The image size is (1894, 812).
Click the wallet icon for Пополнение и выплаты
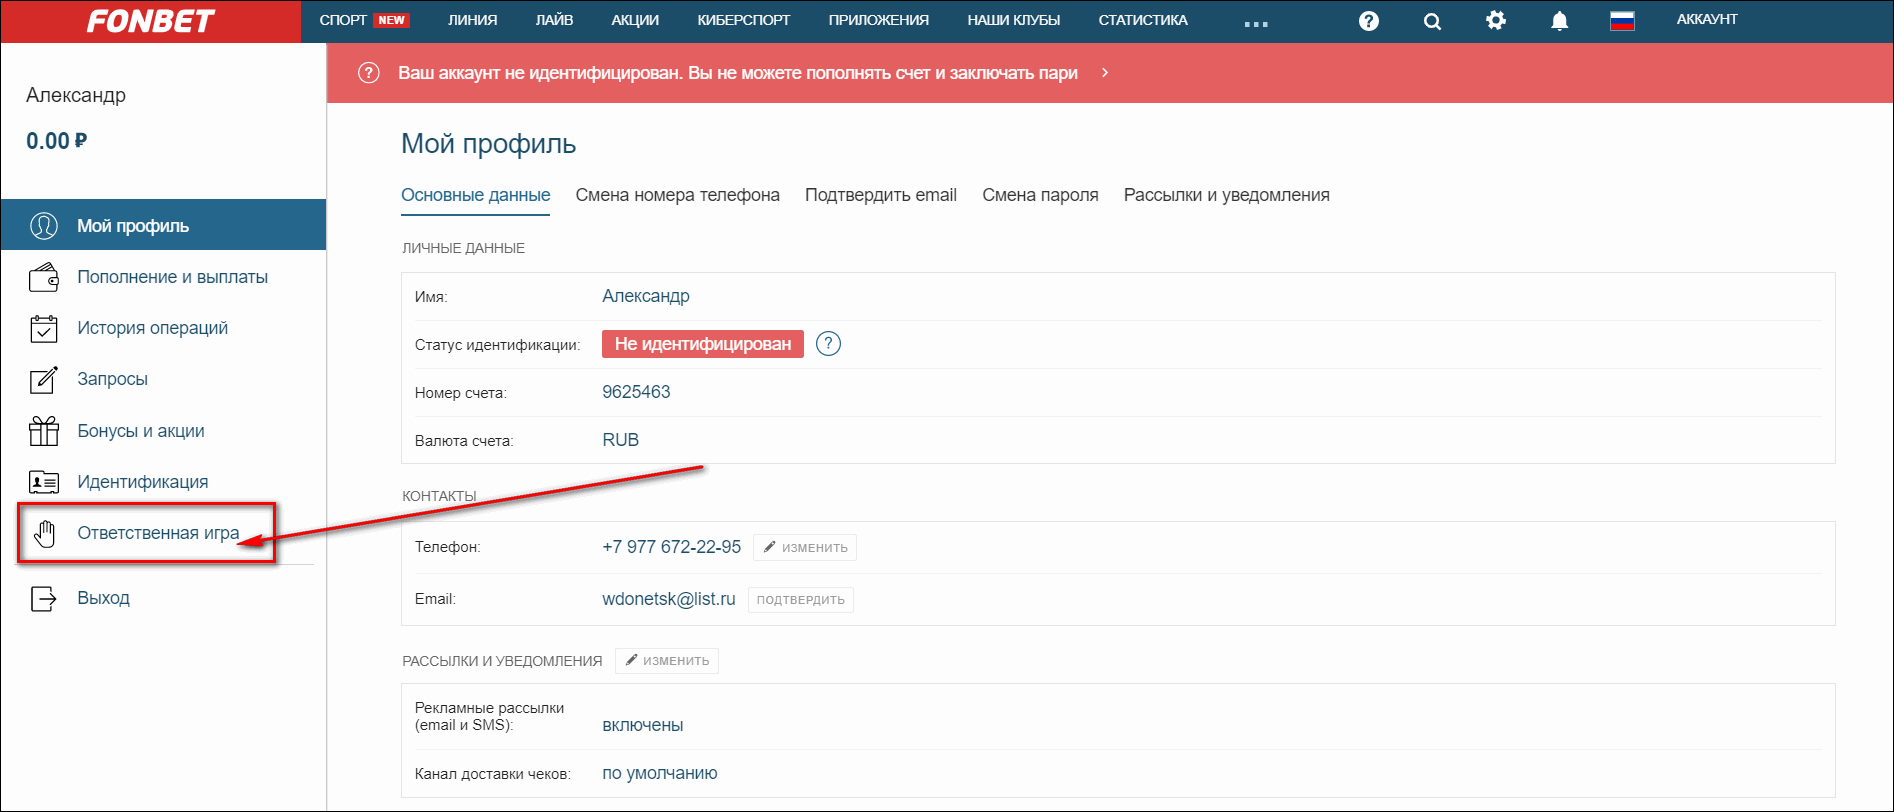44,277
